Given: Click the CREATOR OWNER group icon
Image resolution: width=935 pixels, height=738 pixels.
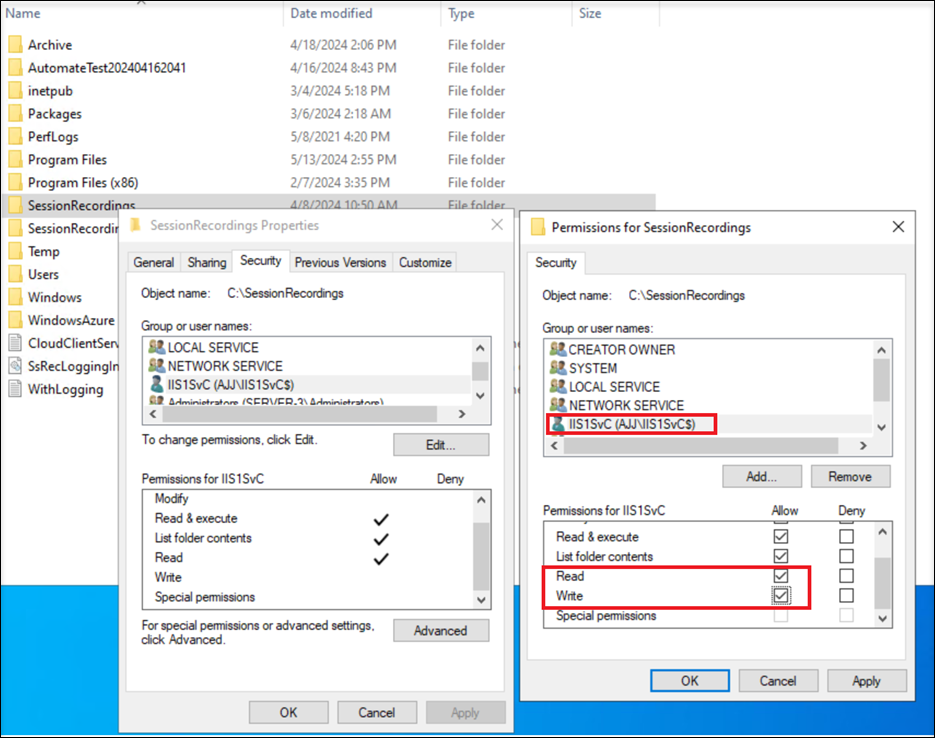Looking at the screenshot, I should click(558, 349).
